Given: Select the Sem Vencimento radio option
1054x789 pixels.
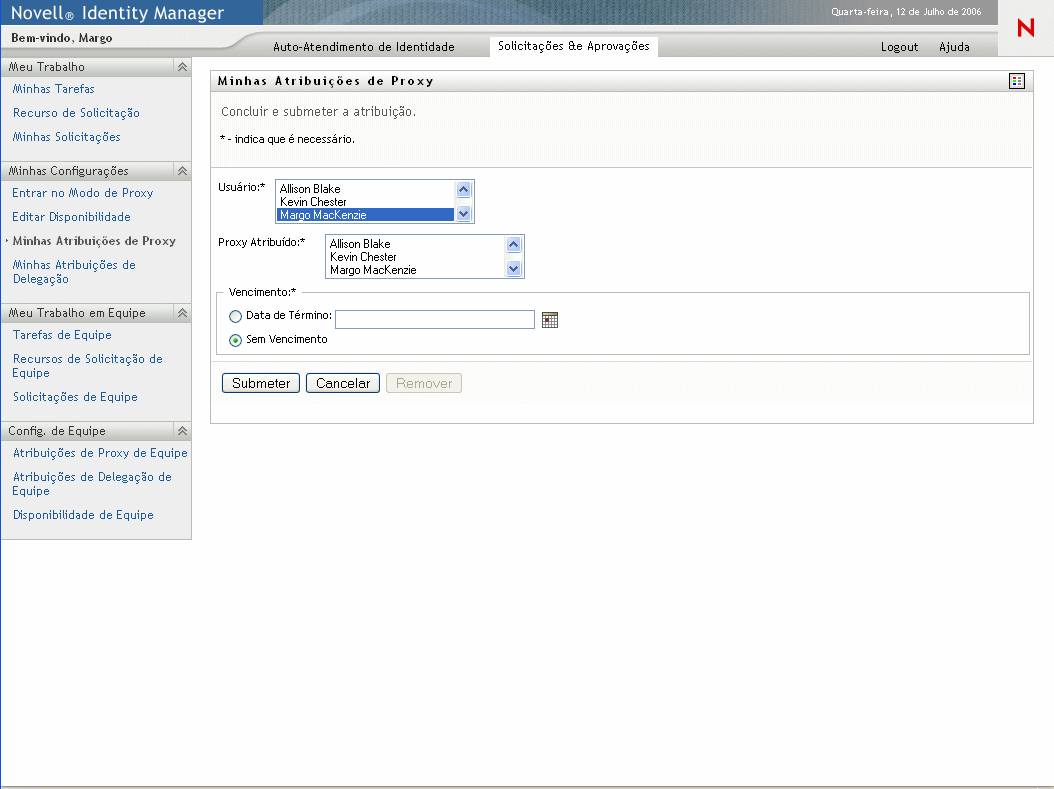Looking at the screenshot, I should tap(236, 340).
